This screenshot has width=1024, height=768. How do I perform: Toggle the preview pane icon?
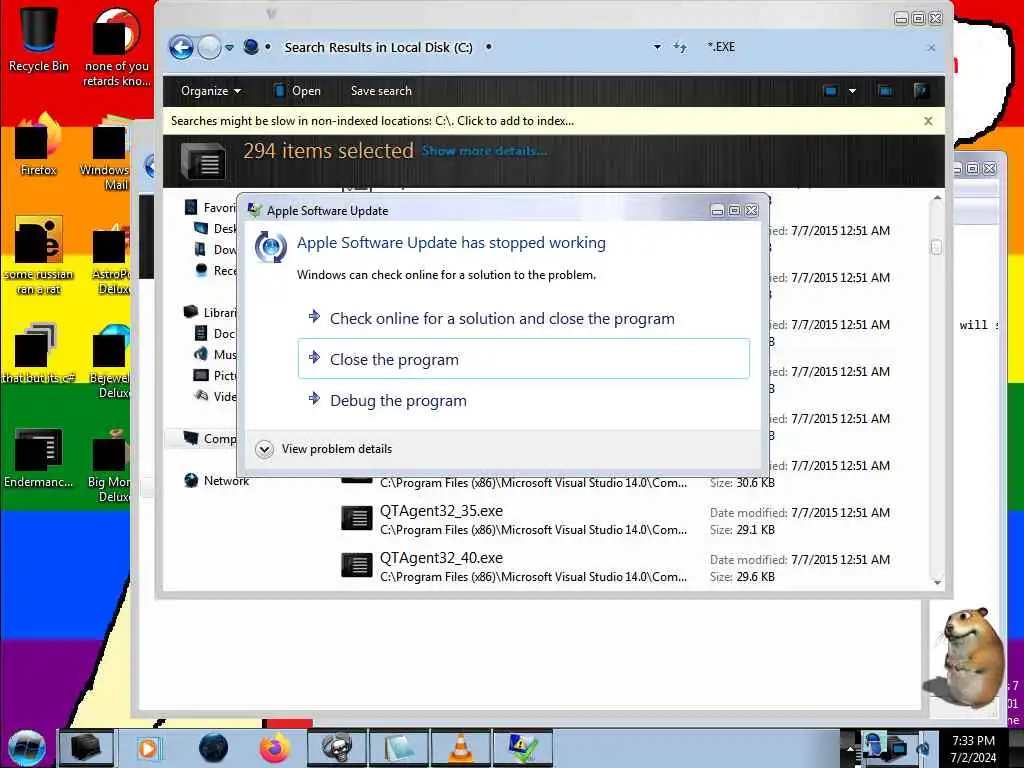point(886,91)
